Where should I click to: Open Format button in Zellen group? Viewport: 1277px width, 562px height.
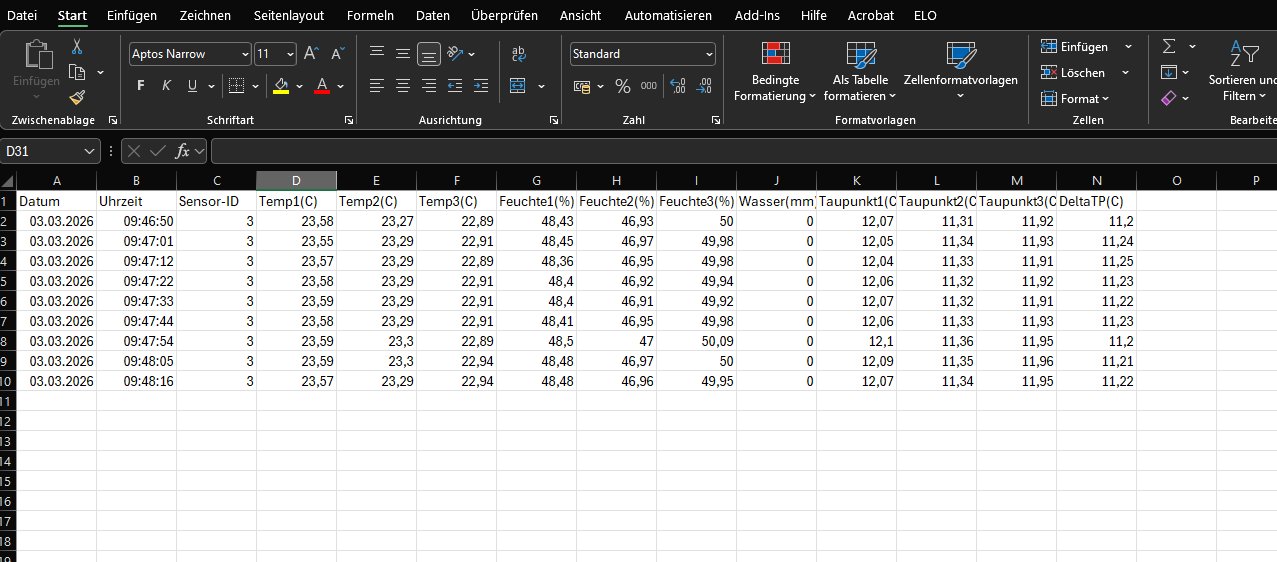click(1076, 98)
